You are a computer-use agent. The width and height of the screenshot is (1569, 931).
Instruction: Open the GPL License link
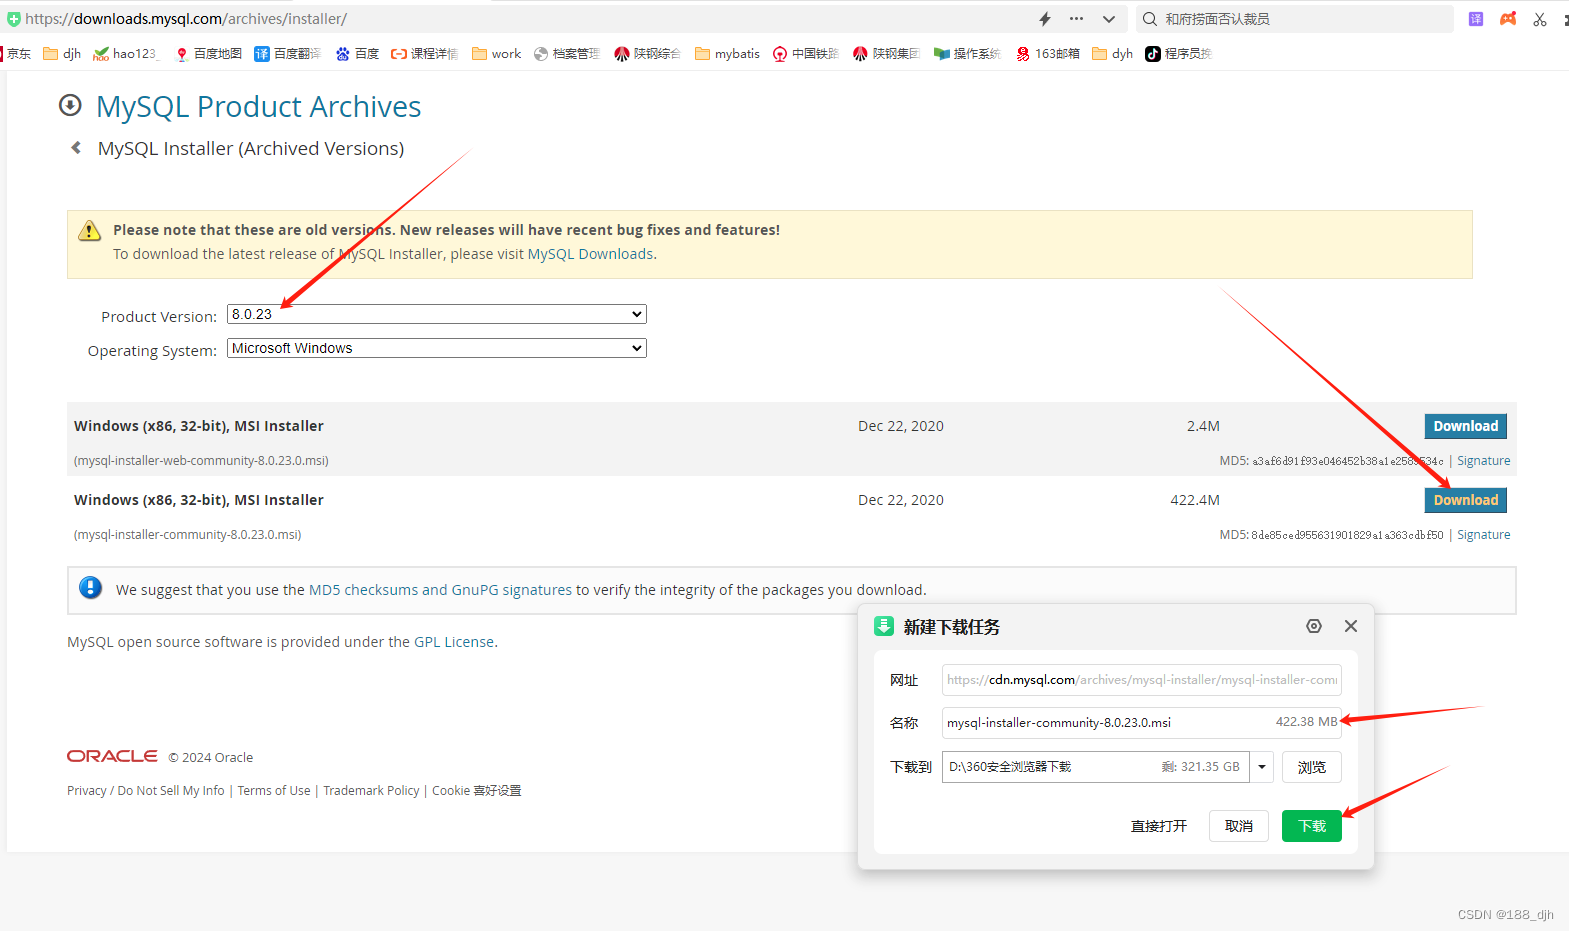pyautogui.click(x=454, y=642)
